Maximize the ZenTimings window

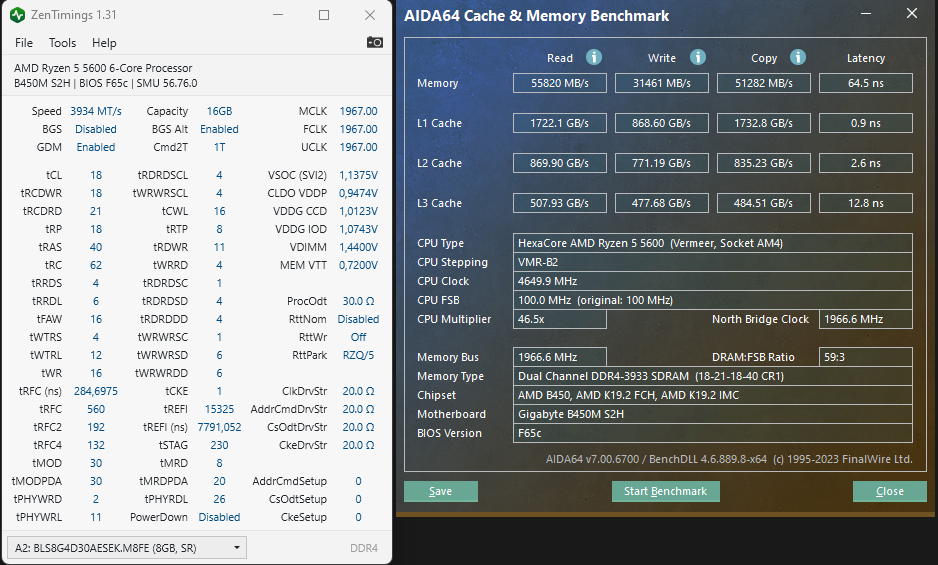[324, 15]
